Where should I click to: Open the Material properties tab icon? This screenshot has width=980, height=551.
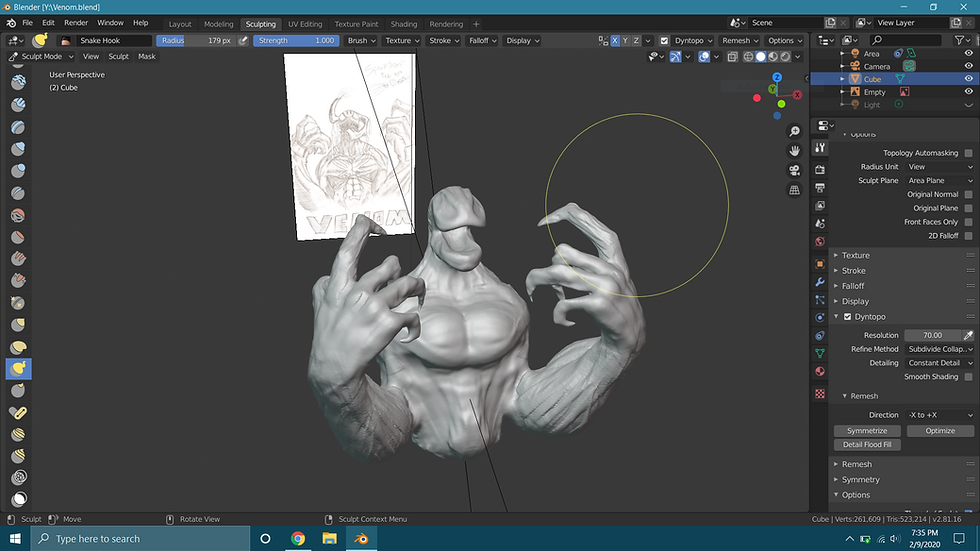click(820, 372)
